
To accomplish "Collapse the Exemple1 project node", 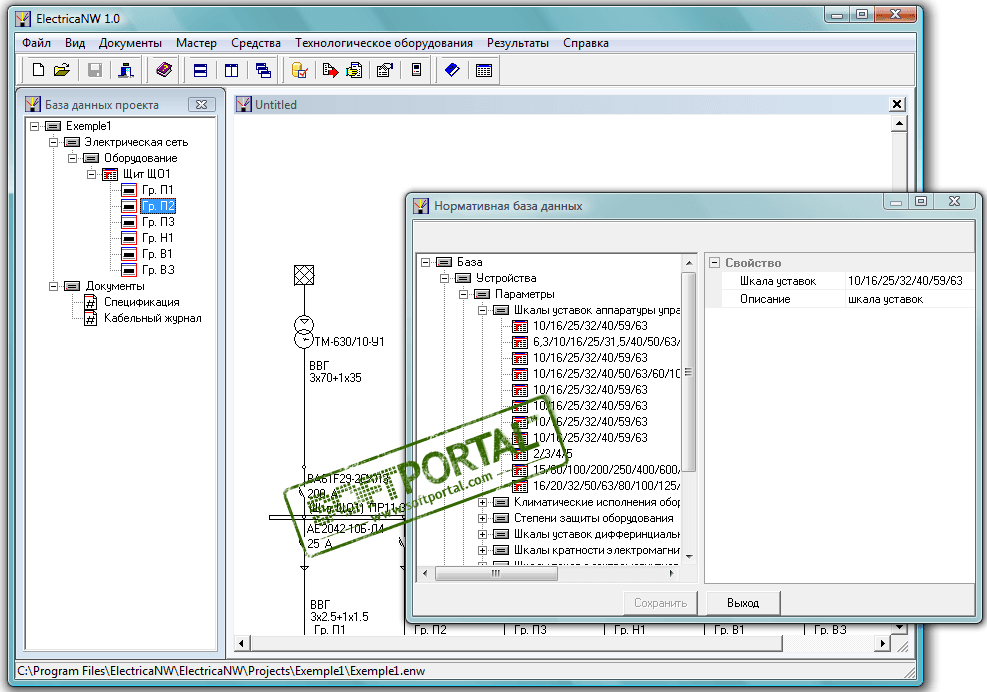I will pos(35,126).
